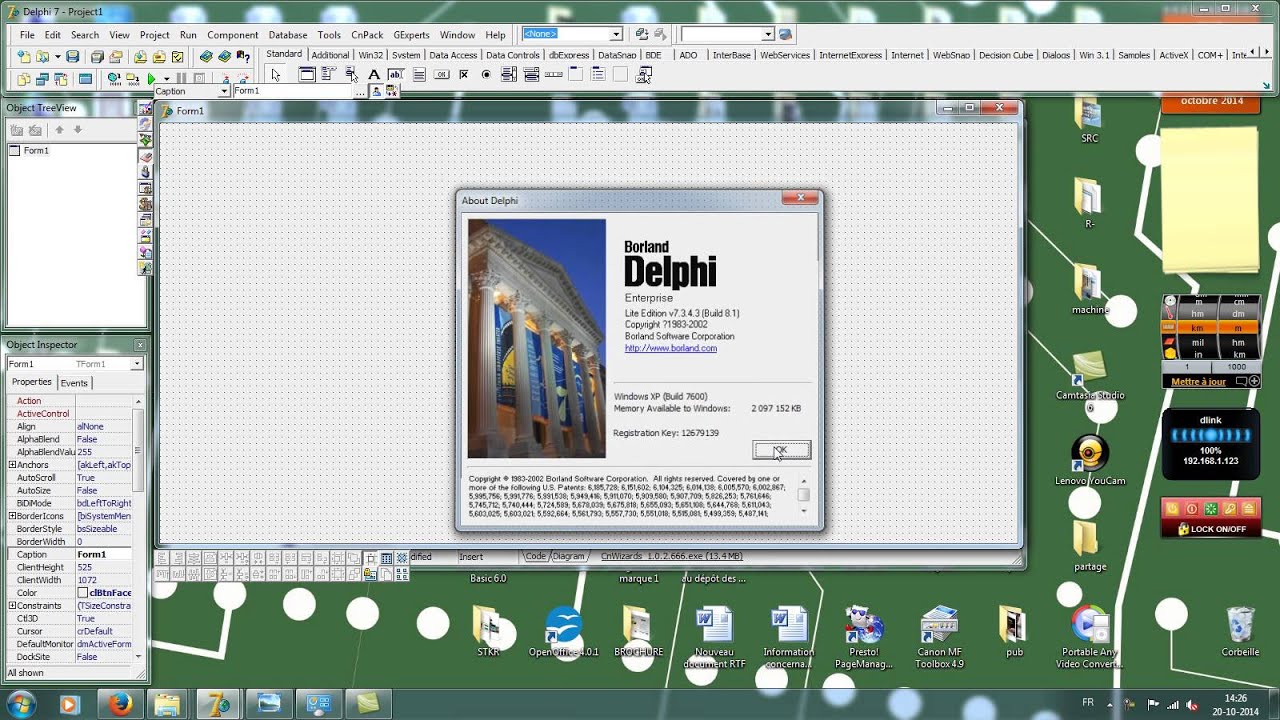Select the Frames component icon
Viewport: 1280px width, 720px height.
(307, 75)
